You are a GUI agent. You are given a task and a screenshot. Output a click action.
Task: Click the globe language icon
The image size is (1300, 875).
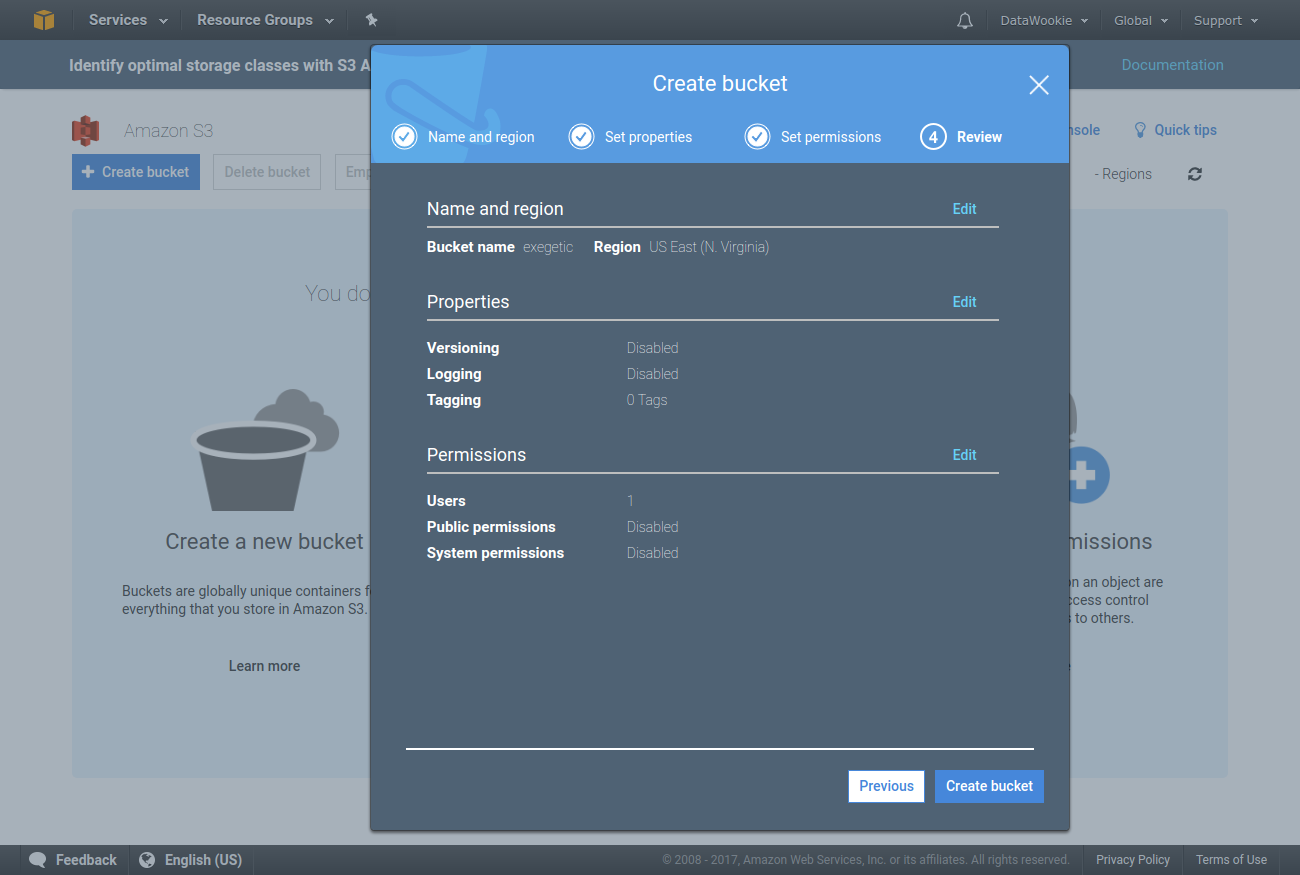click(147, 860)
